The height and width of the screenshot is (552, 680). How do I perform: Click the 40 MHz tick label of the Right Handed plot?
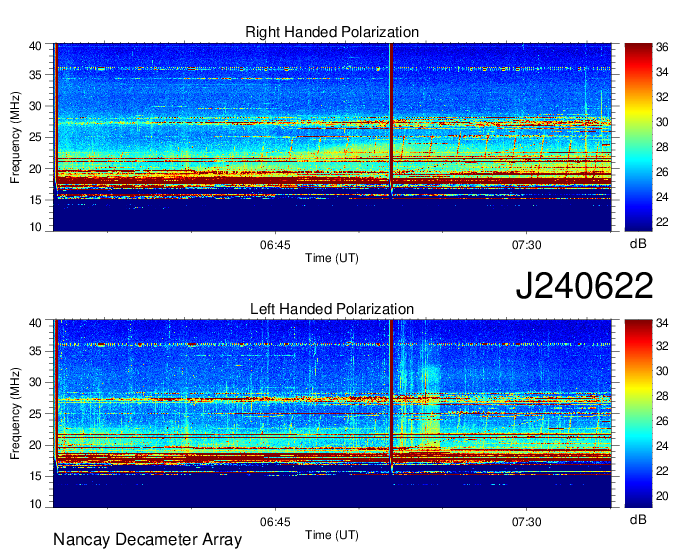coord(36,46)
